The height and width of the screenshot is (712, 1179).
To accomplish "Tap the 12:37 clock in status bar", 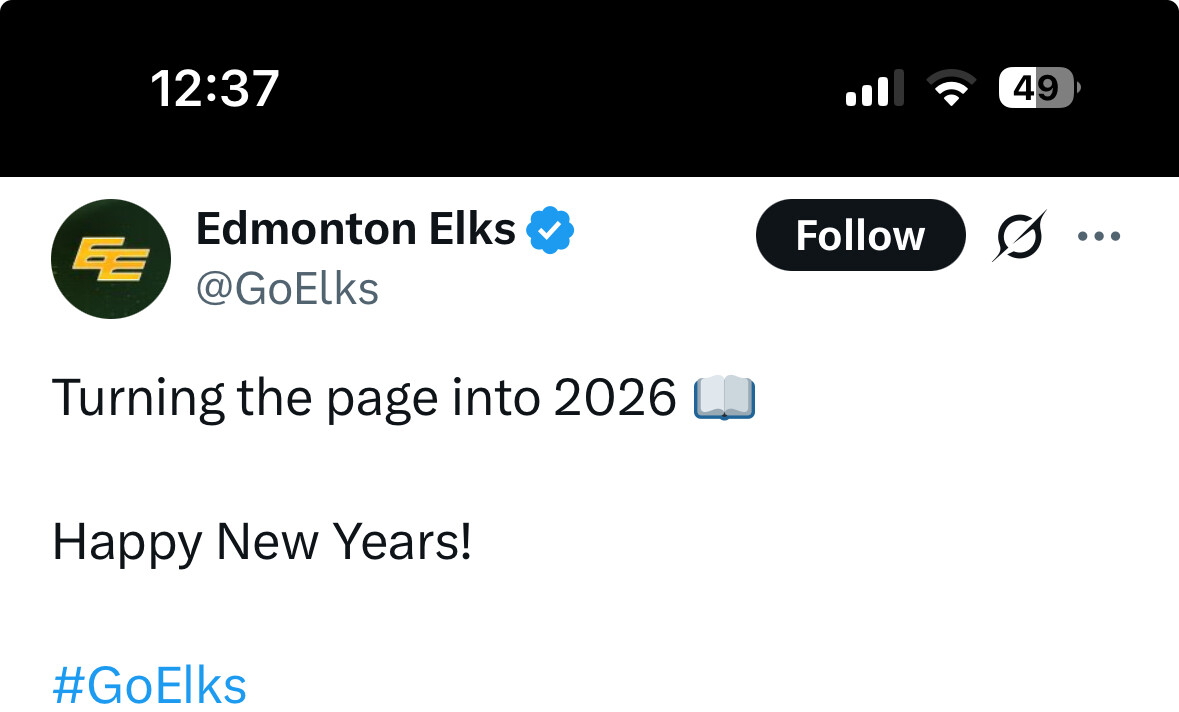I will tap(215, 89).
